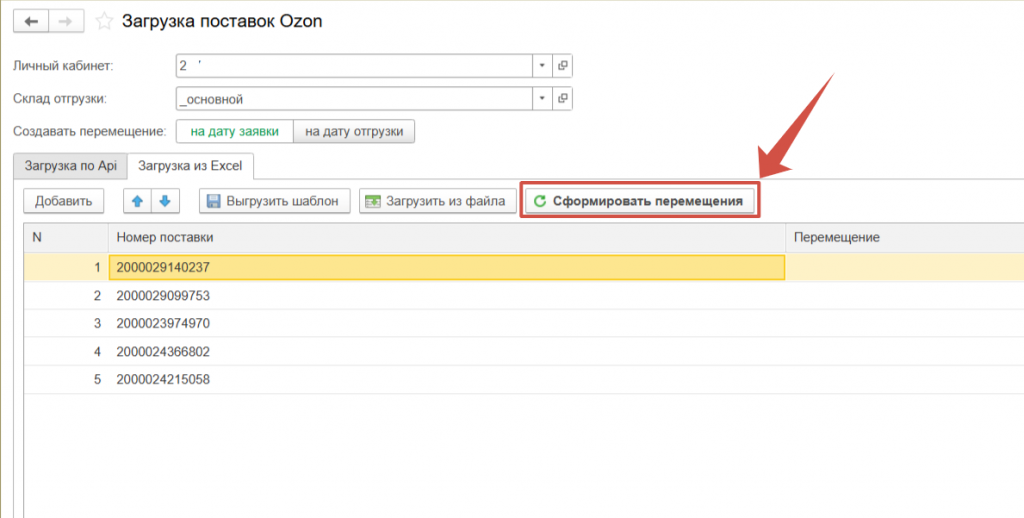Click the forward navigation arrow
This screenshot has height=518, width=1024.
[x=66, y=21]
